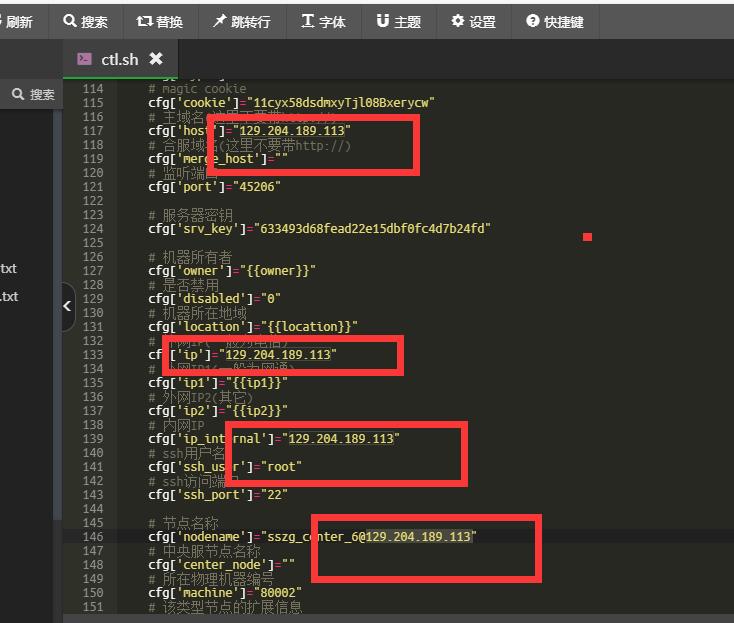
Task: Click line number 114 in the gutter
Action: point(92,89)
